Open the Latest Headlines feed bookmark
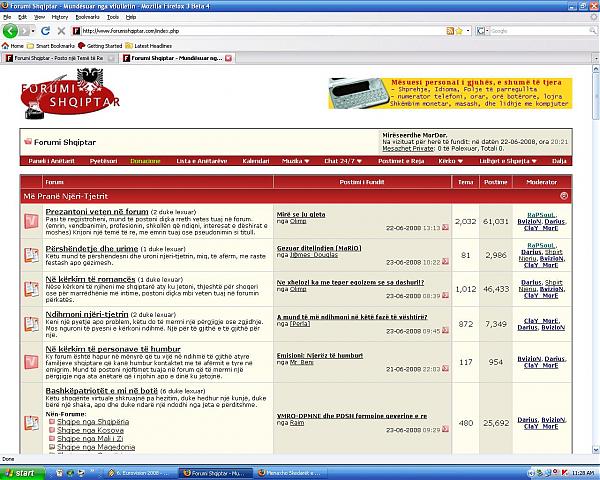 (148, 46)
